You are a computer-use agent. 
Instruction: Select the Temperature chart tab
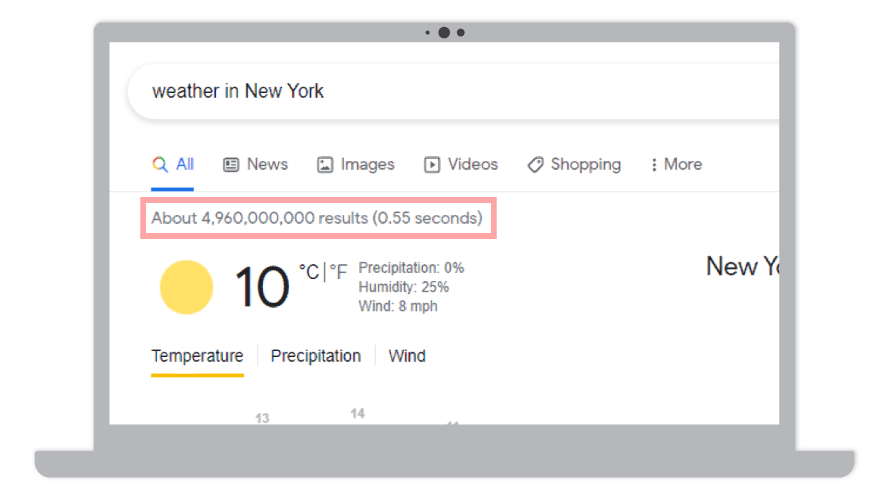click(197, 356)
